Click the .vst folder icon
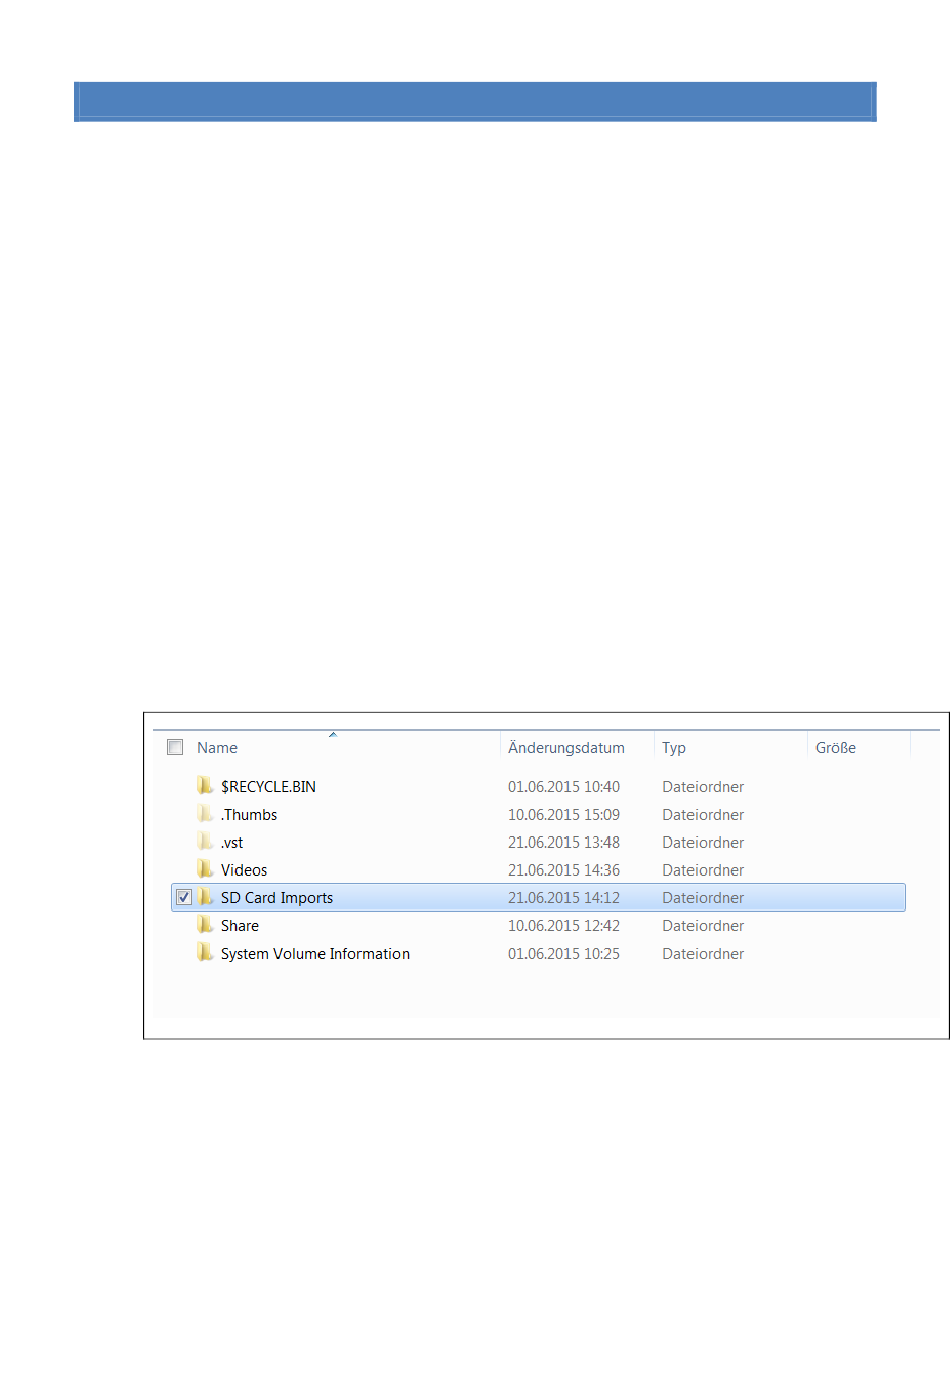Viewport: 950px width, 1378px height. pyautogui.click(x=205, y=841)
